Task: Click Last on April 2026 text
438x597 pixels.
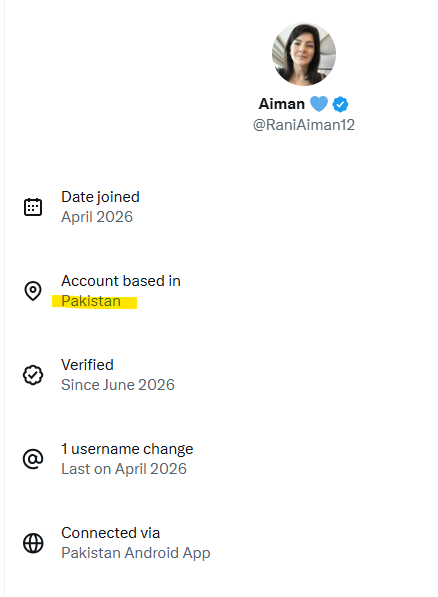Action: 124,469
